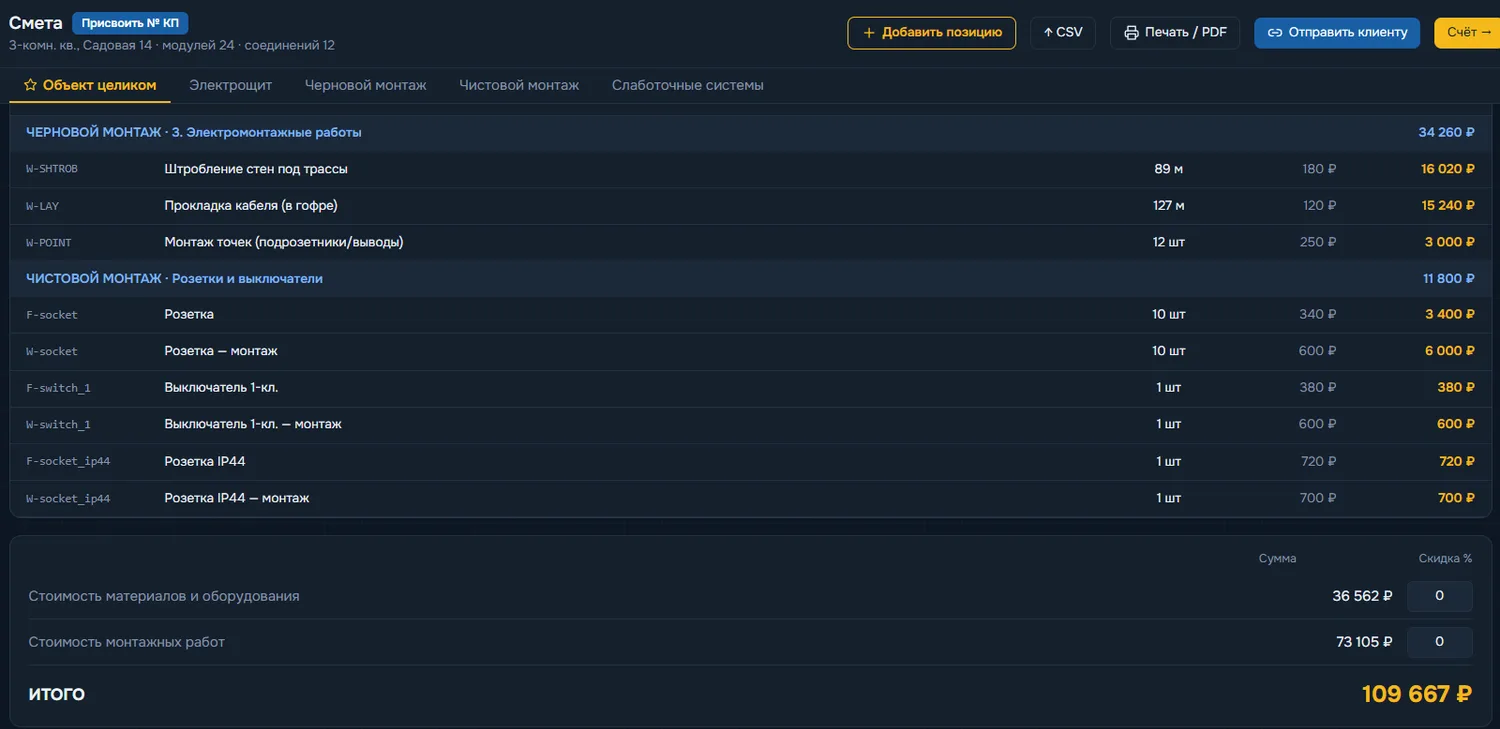Image resolution: width=1500 pixels, height=729 pixels.
Task: Click row total 16 020 ₽
Action: coord(1448,169)
